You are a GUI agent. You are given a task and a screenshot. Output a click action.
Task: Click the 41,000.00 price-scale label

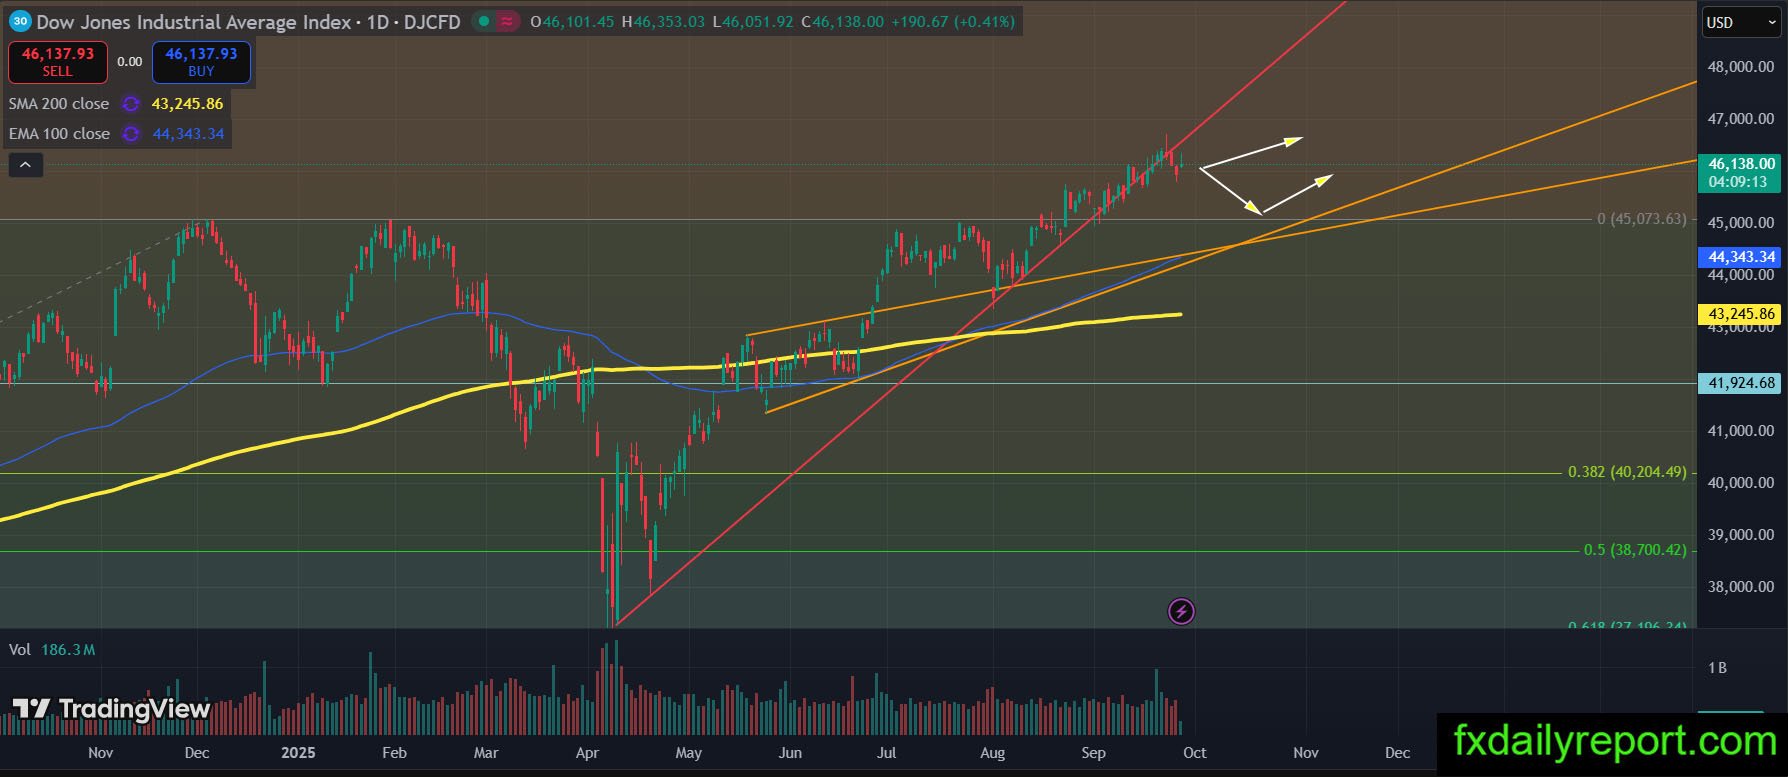point(1741,431)
